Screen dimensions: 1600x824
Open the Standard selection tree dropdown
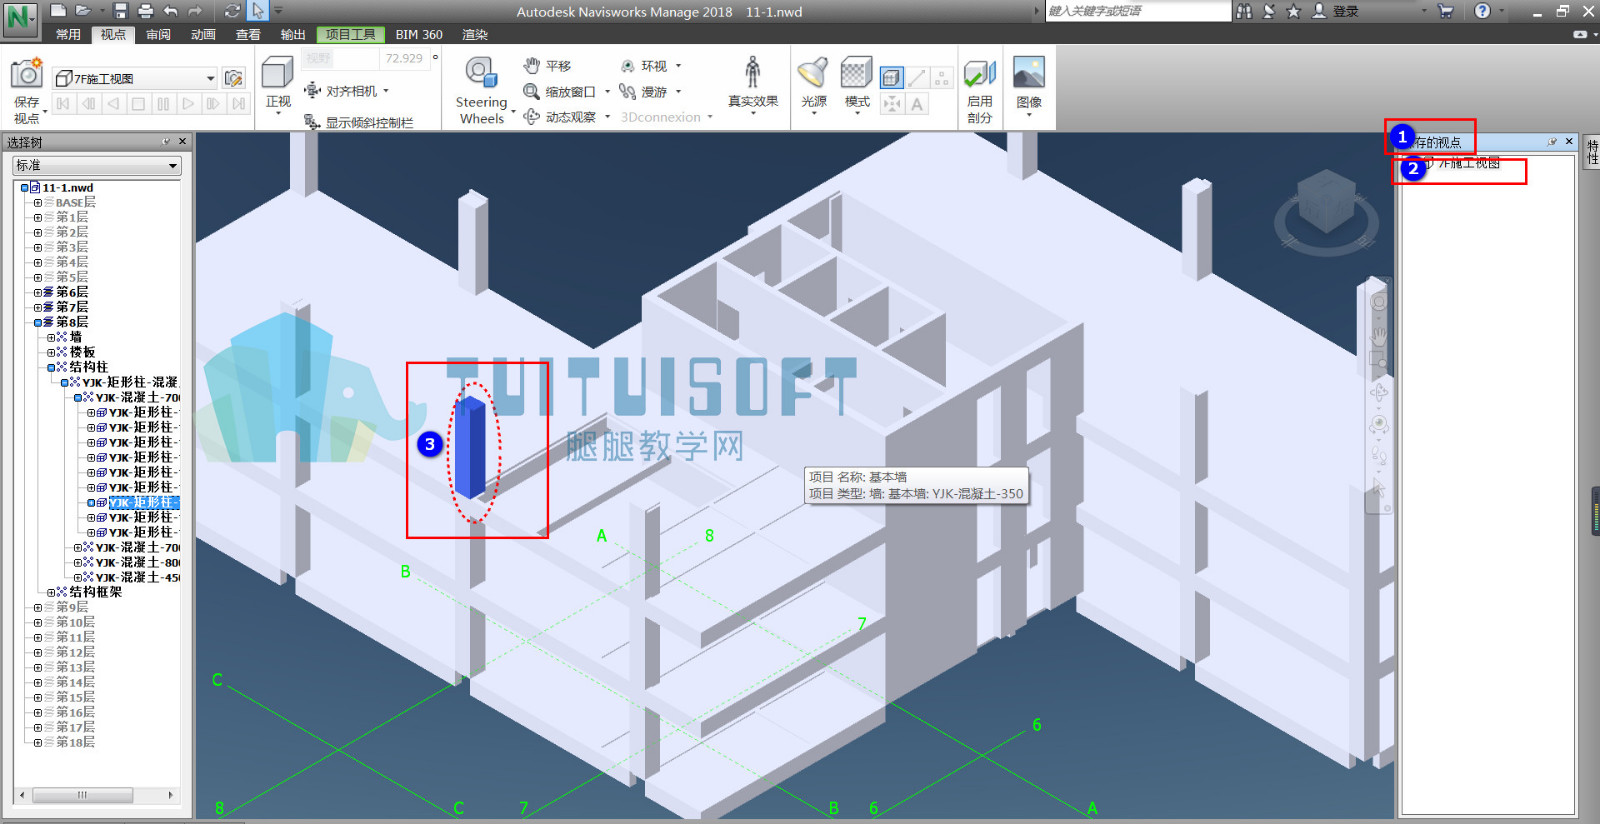(x=97, y=165)
